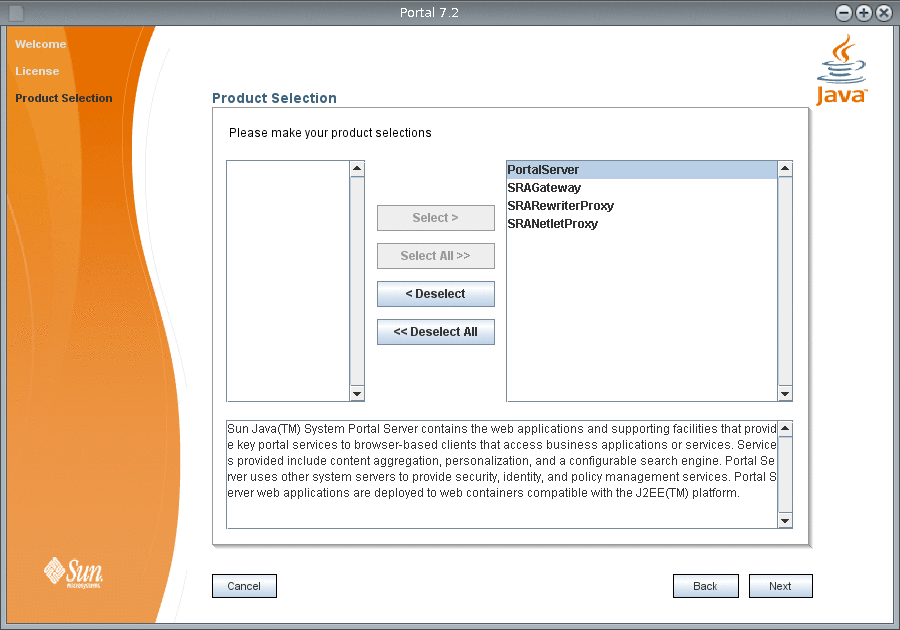900x630 pixels.
Task: Close the Portal 7.2 window
Action: (884, 13)
